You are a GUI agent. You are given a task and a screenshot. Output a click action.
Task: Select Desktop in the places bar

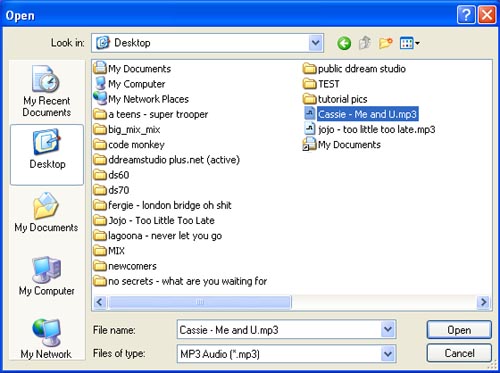pos(47,155)
